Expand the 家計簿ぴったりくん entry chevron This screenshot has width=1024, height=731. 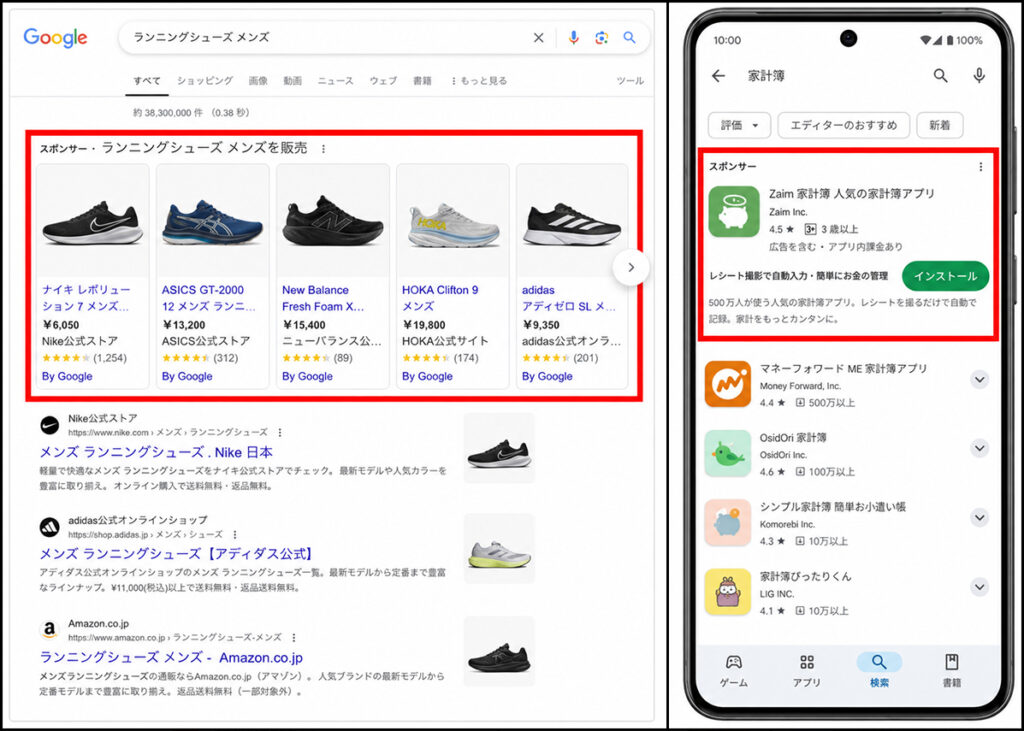979,587
